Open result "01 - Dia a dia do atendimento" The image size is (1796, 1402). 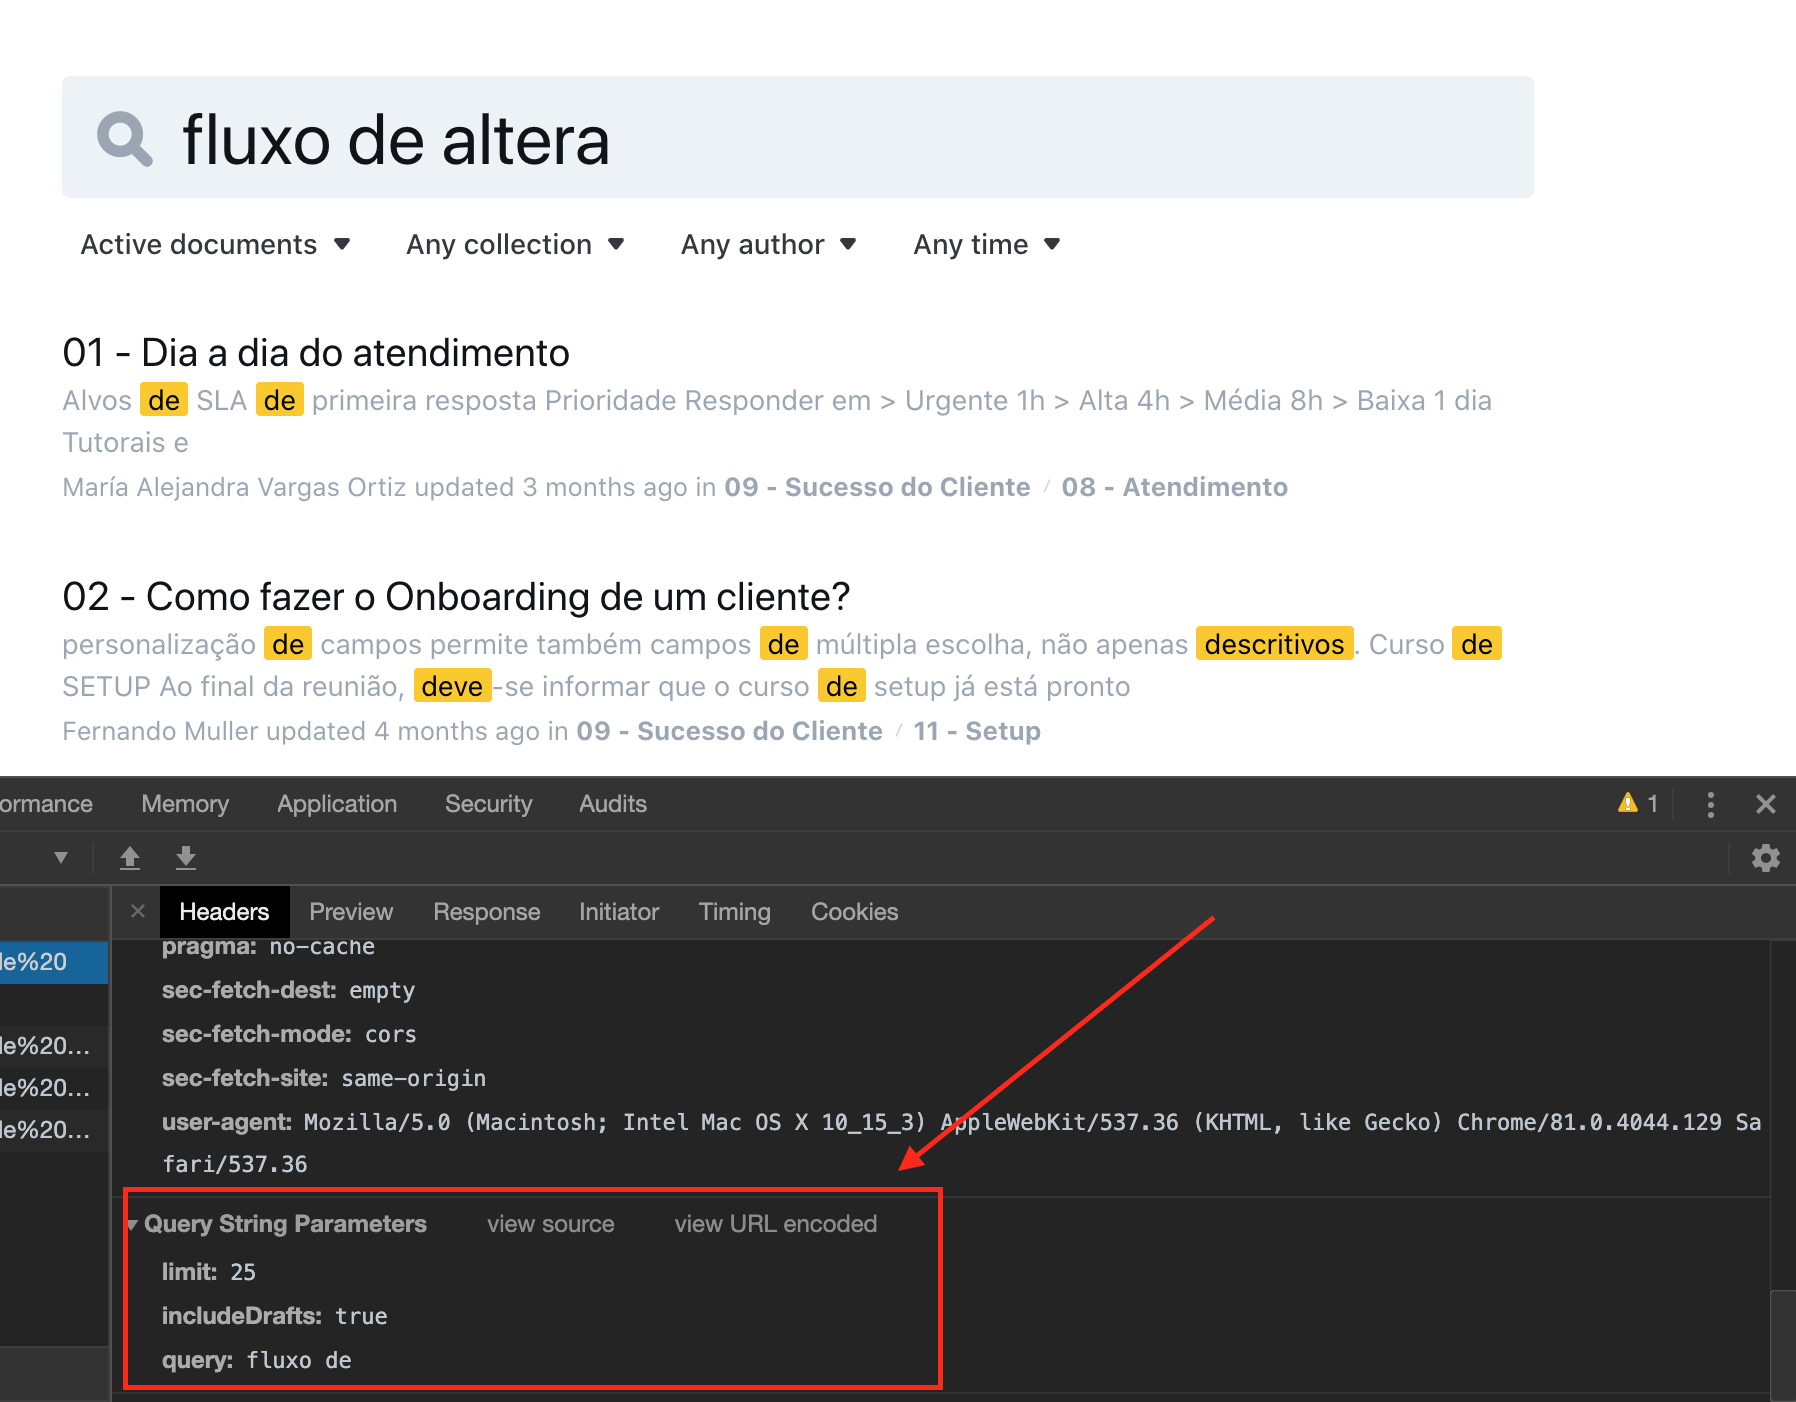[x=316, y=353]
